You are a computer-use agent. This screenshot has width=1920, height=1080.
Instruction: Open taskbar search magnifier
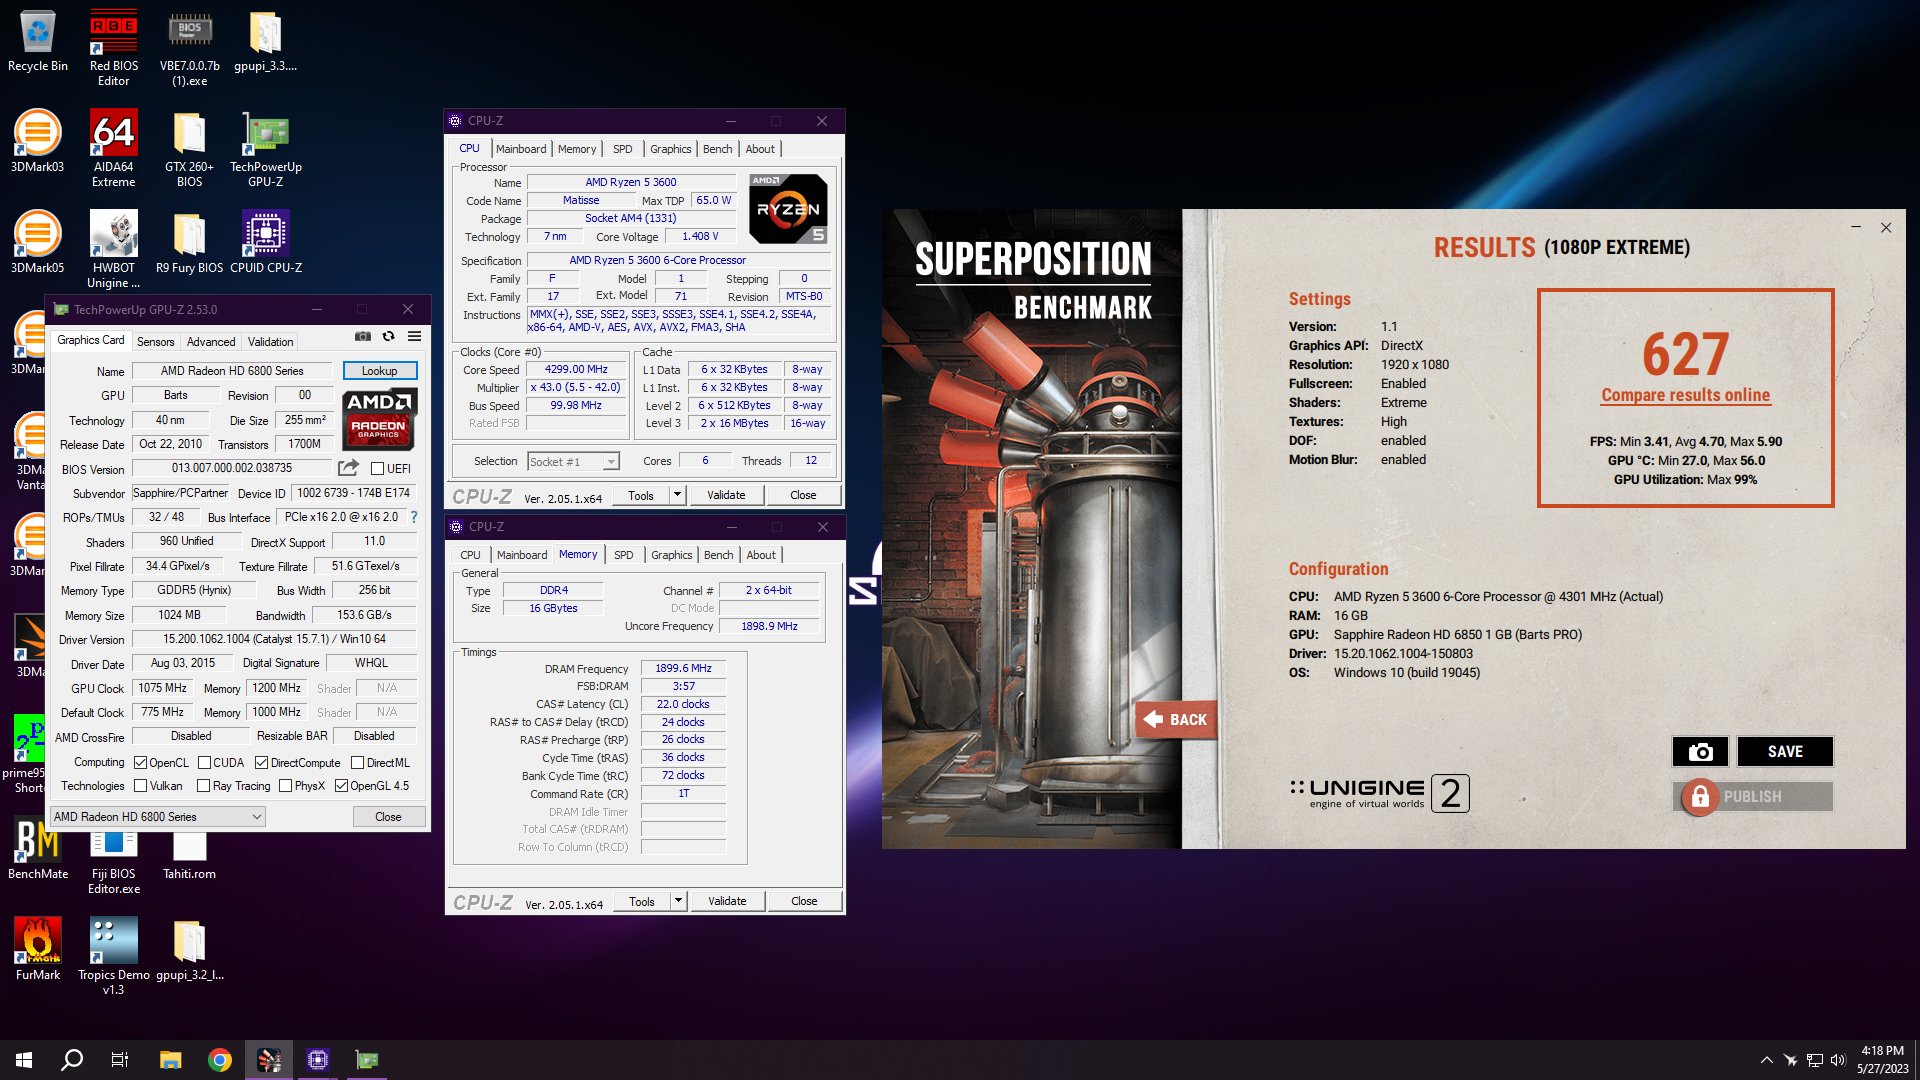[72, 1060]
